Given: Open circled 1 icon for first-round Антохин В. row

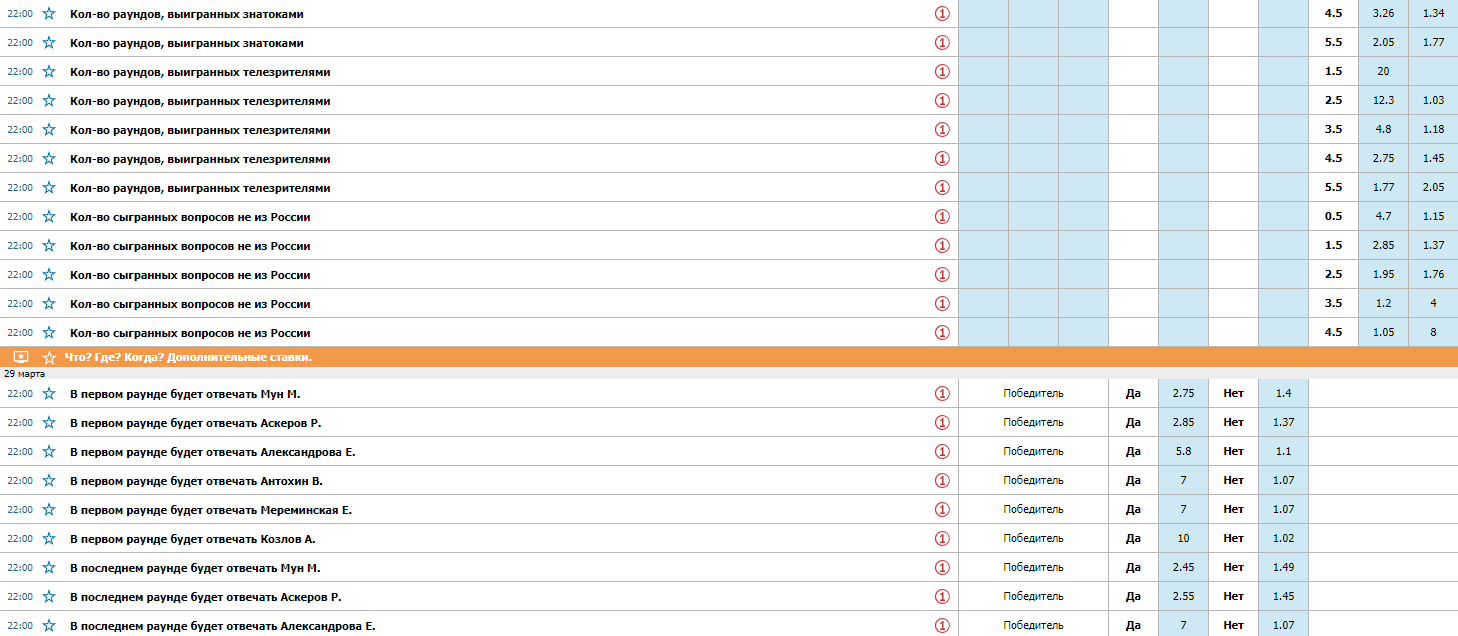Looking at the screenshot, I should [941, 481].
